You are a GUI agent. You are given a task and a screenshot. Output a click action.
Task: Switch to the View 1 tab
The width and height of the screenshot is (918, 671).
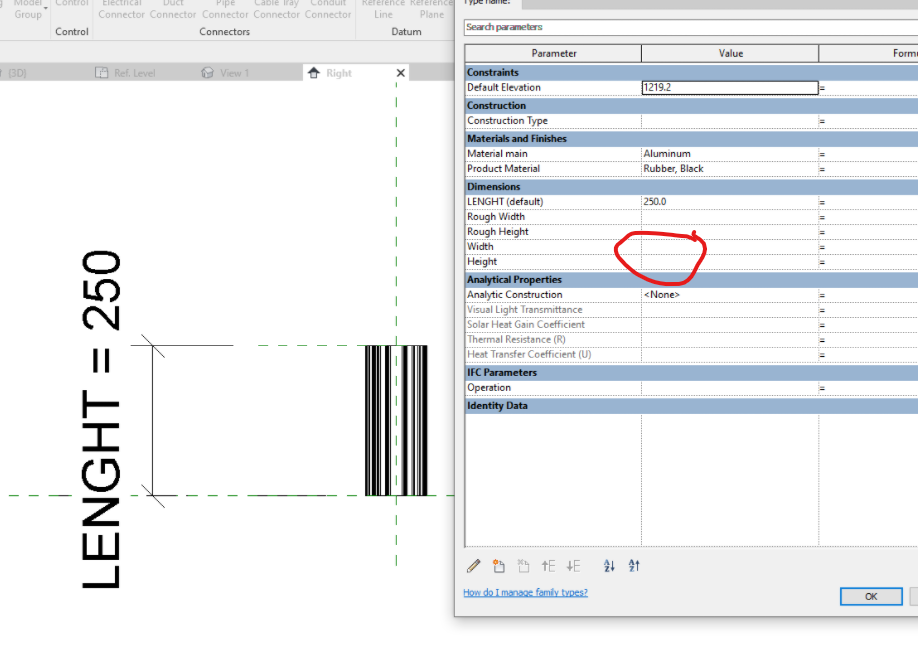[234, 73]
